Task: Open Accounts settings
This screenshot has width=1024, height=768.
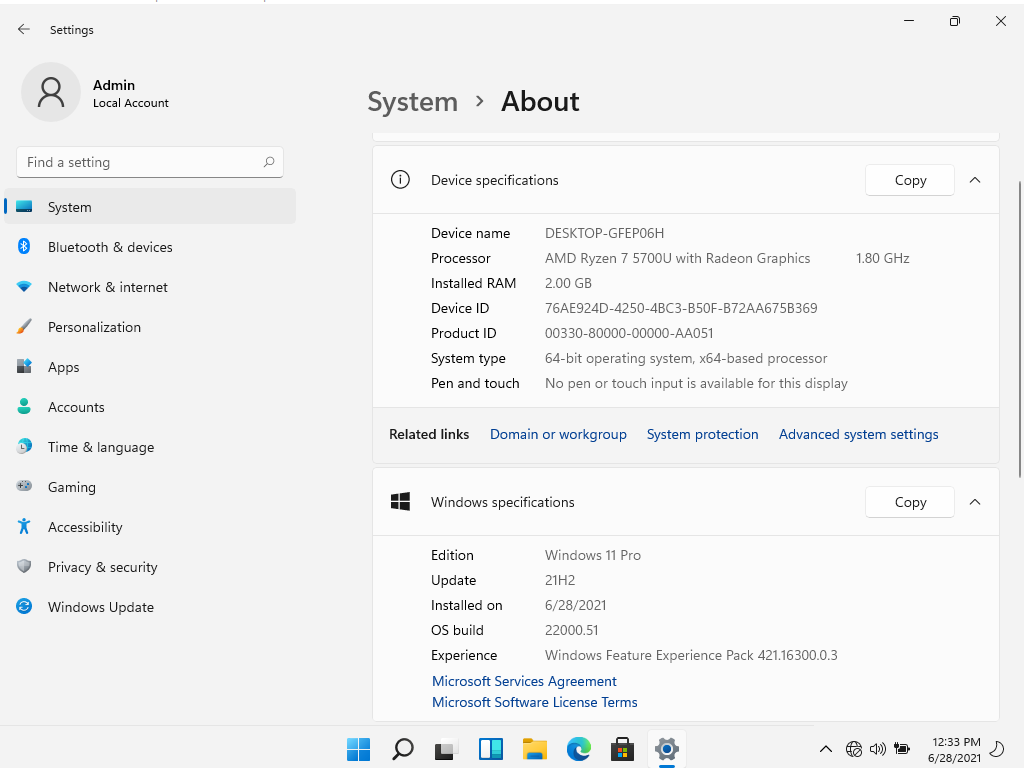Action: point(150,407)
